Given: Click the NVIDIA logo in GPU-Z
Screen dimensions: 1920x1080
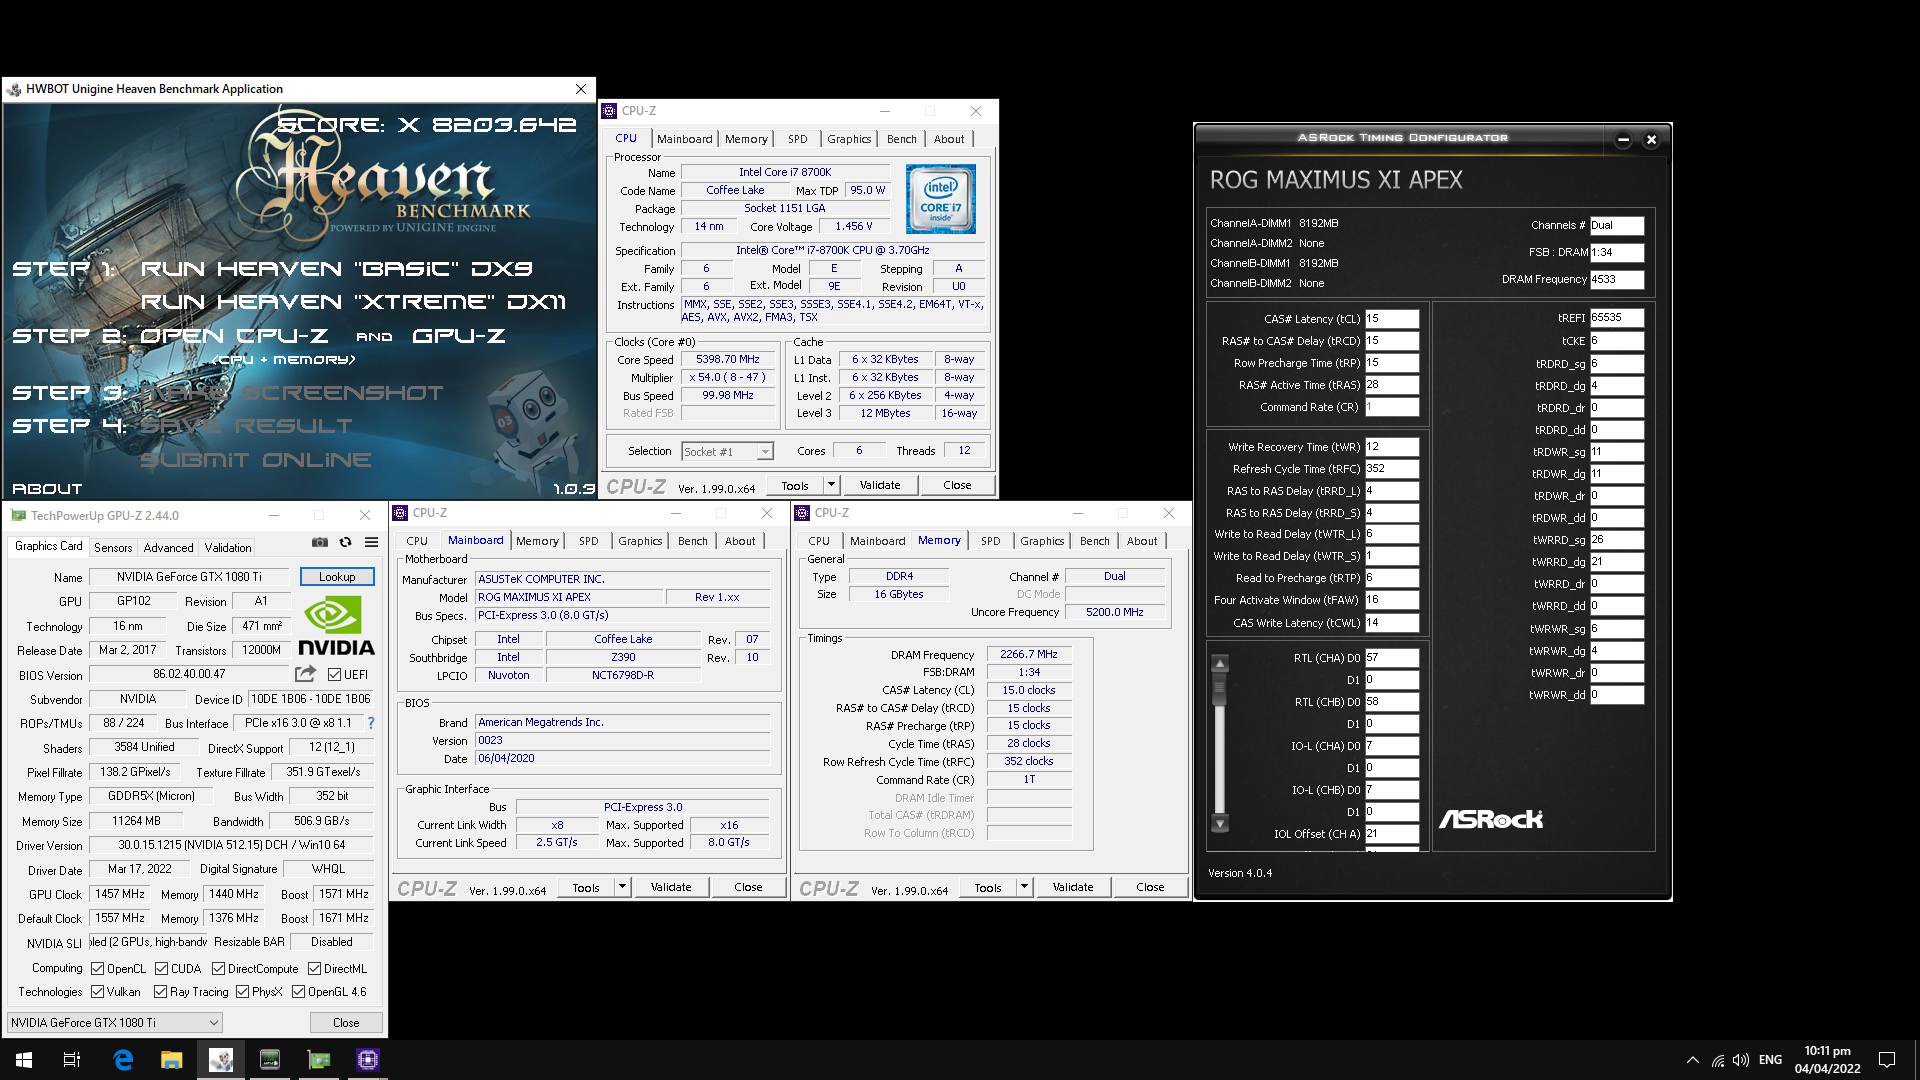Looking at the screenshot, I should click(337, 626).
